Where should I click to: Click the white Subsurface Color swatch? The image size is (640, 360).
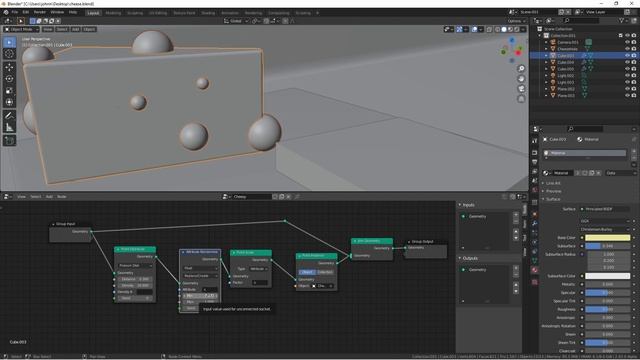tap(608, 276)
